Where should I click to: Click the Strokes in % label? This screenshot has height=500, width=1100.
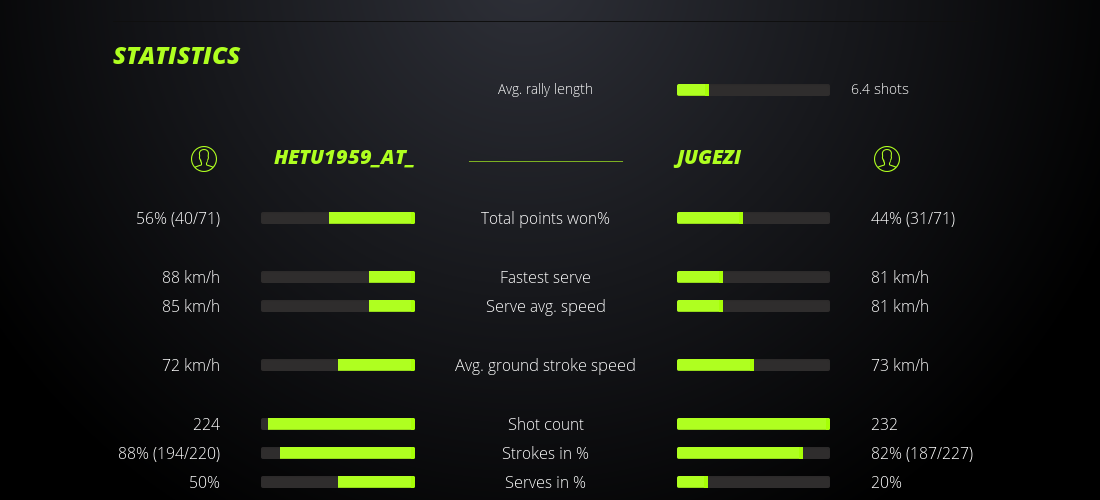pyautogui.click(x=545, y=453)
